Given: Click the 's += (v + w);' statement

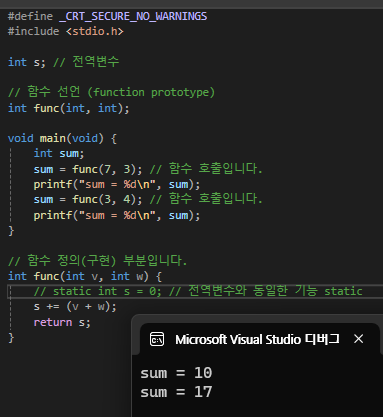Looking at the screenshot, I should (x=75, y=306).
